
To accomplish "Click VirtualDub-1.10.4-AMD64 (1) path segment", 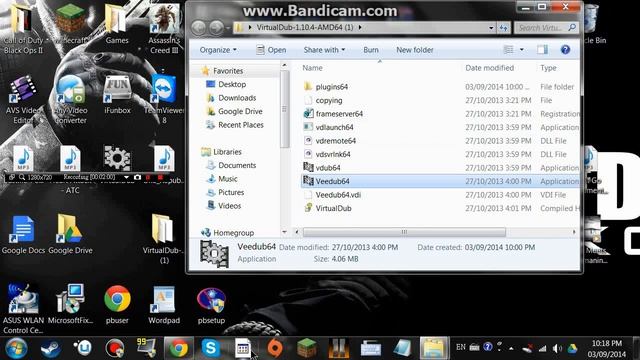I will [304, 27].
